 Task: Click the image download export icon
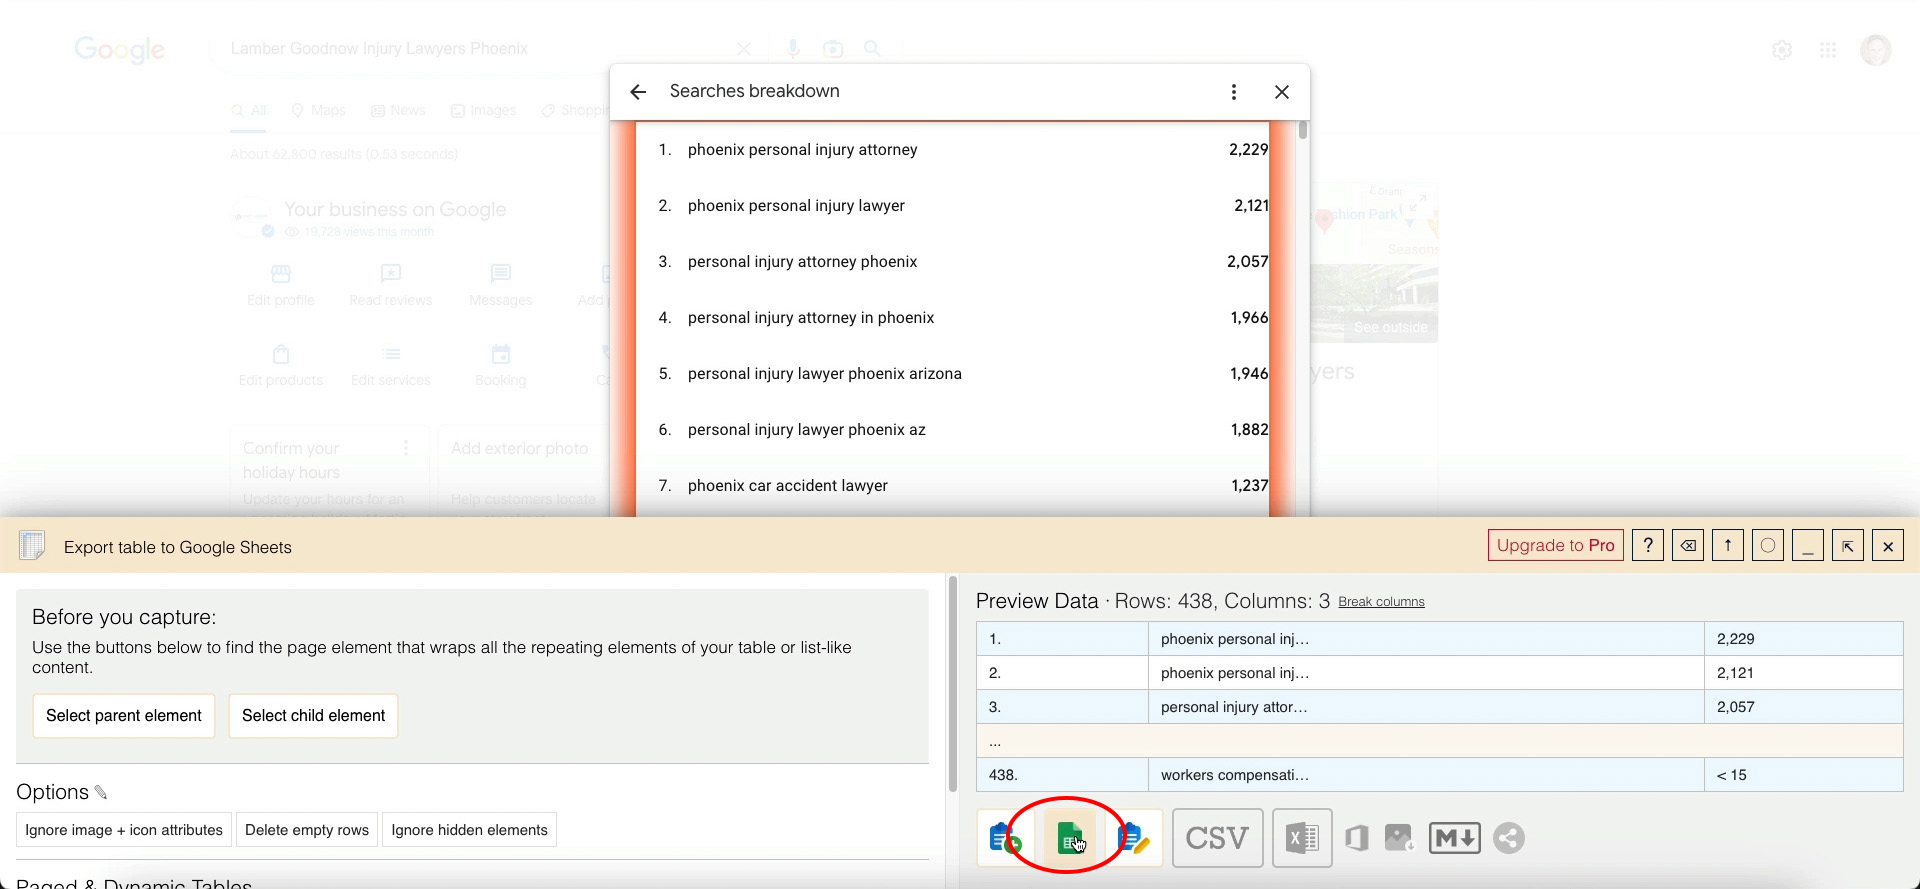tap(1399, 838)
